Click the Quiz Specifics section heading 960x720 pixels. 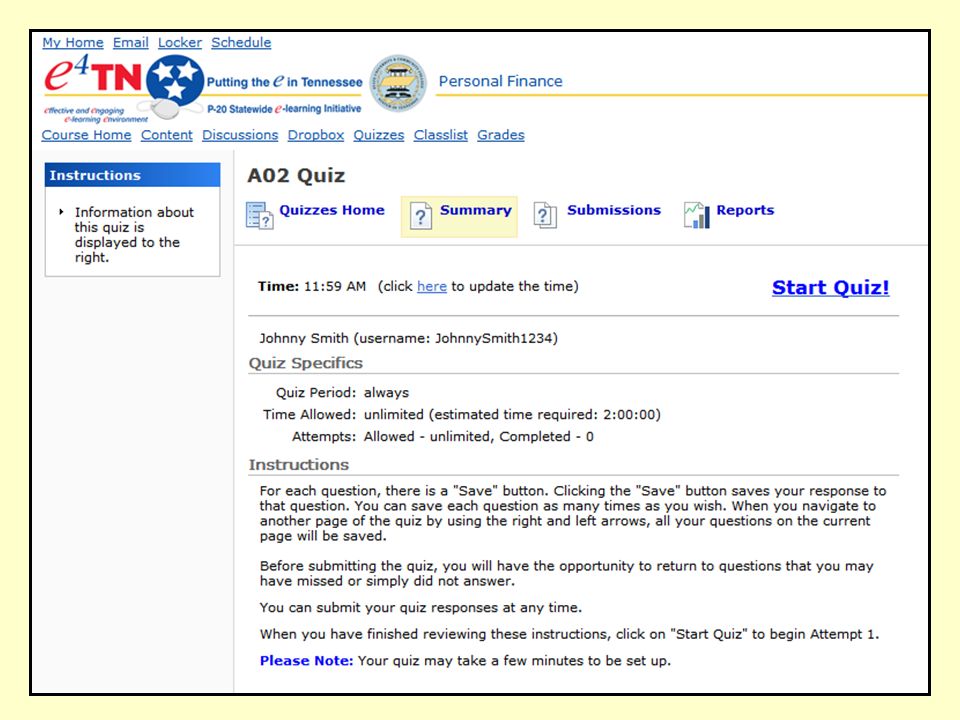click(306, 363)
